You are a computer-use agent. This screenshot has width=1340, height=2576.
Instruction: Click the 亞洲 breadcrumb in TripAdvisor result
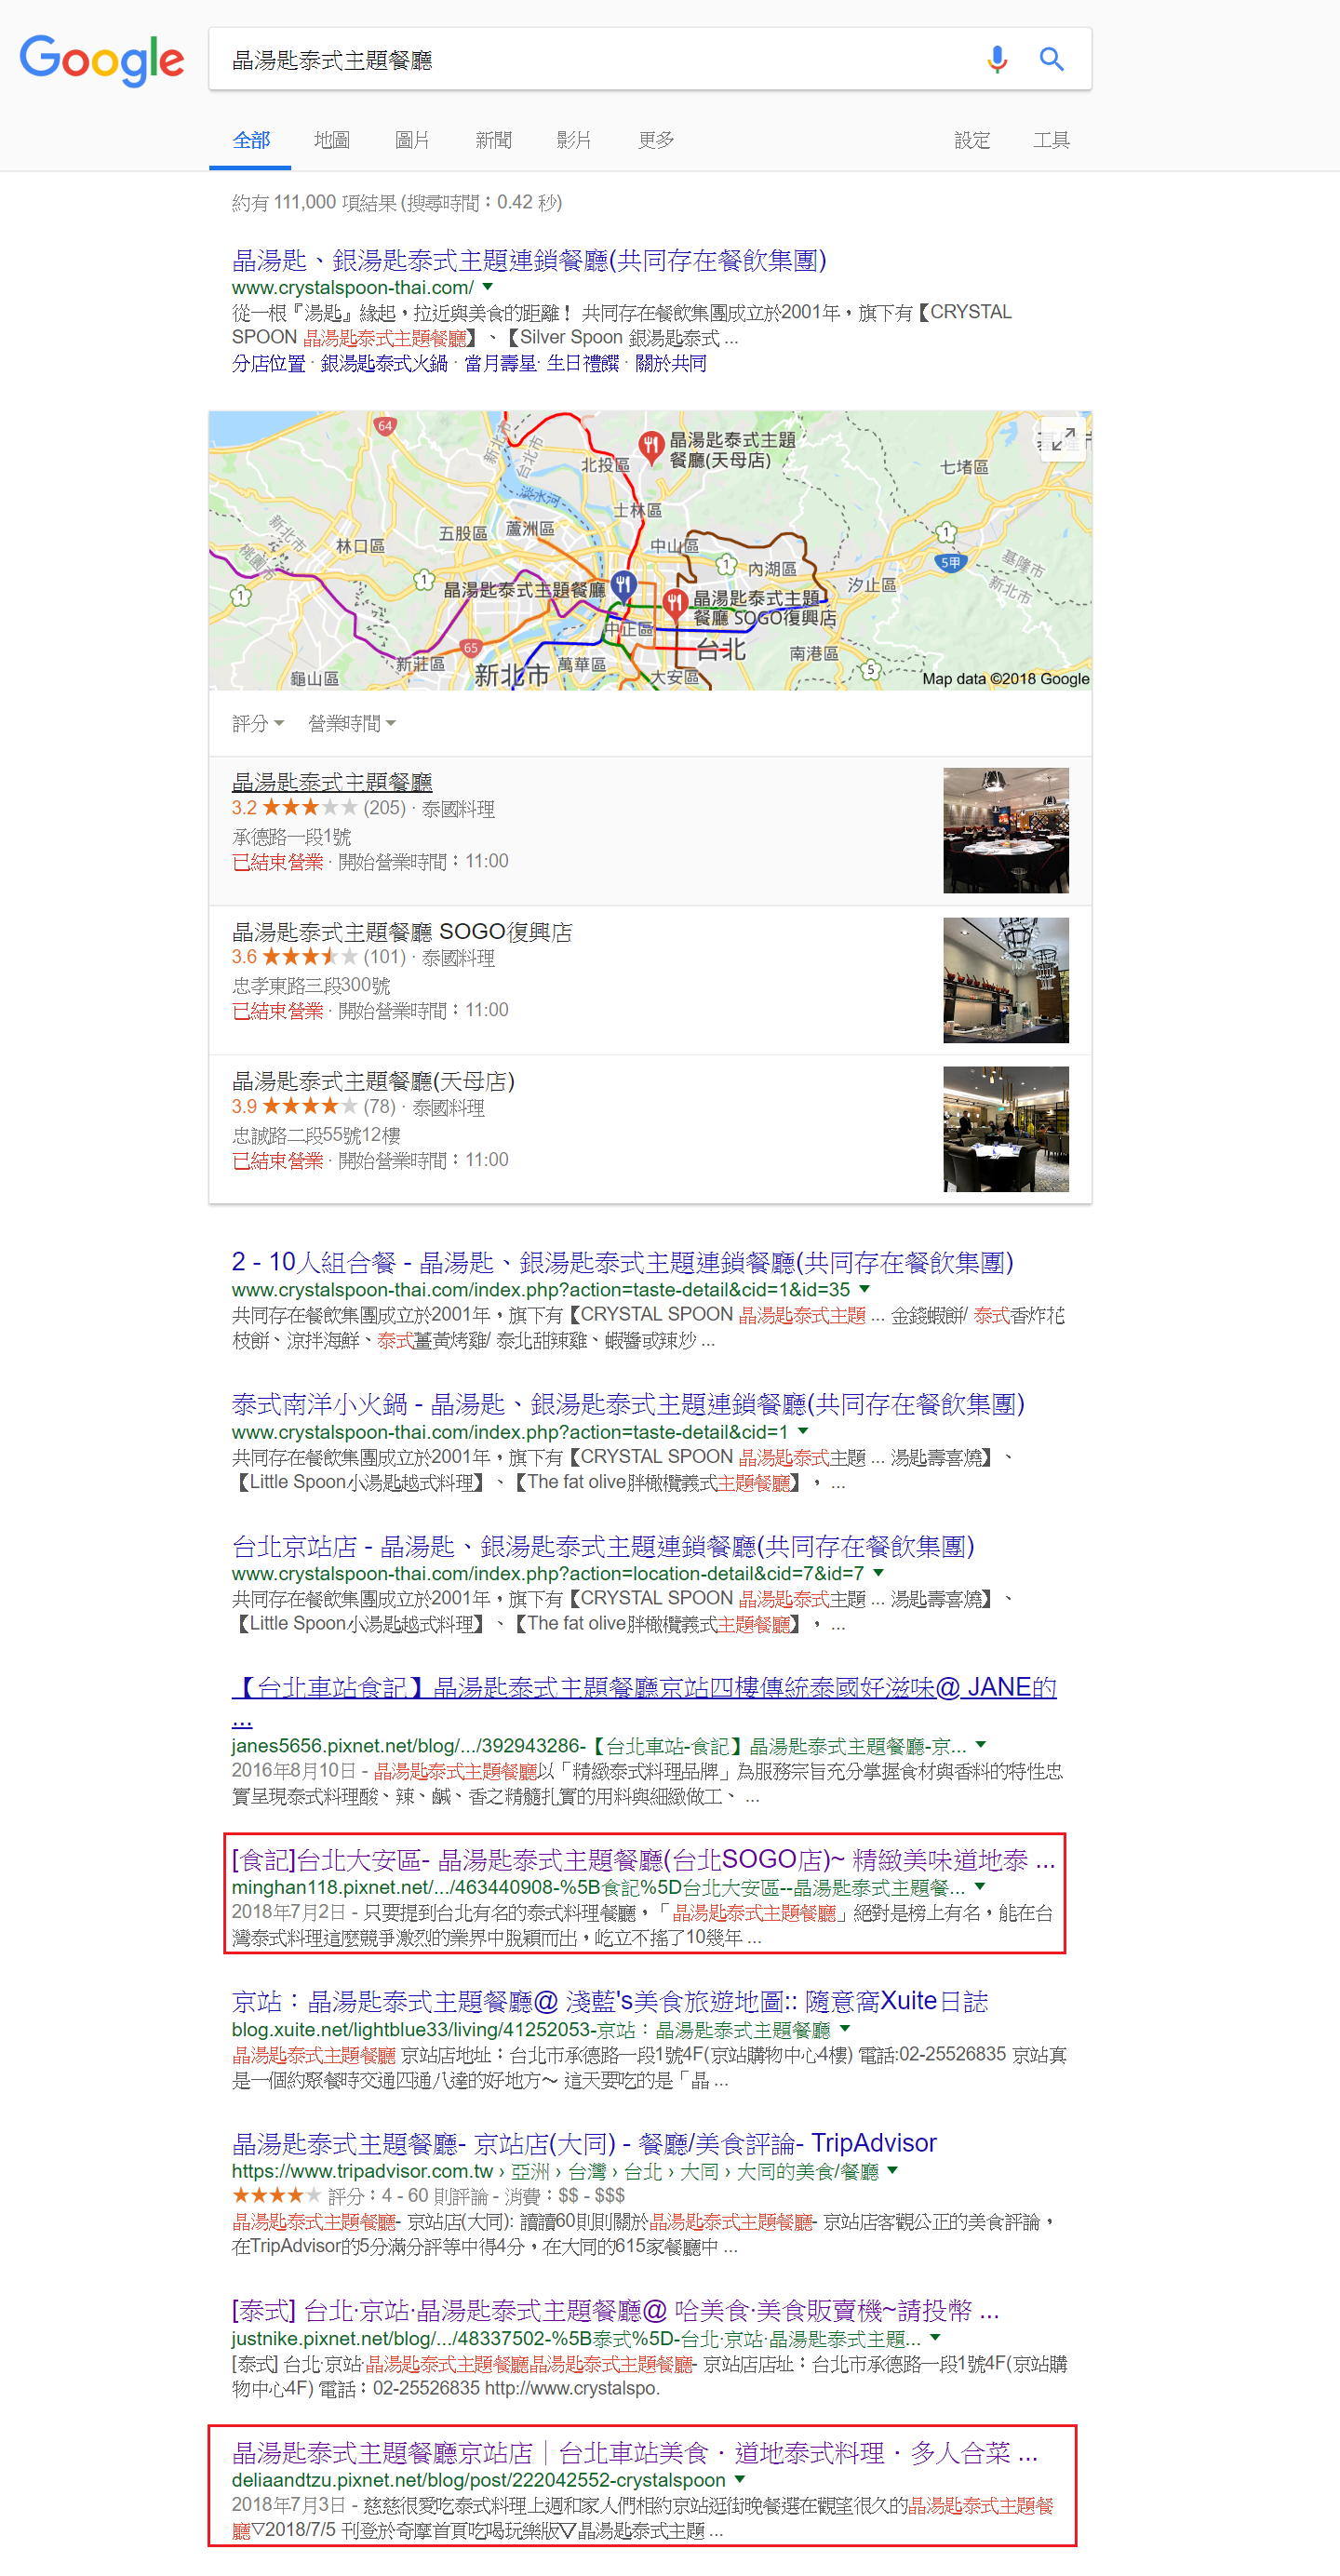[x=530, y=2171]
